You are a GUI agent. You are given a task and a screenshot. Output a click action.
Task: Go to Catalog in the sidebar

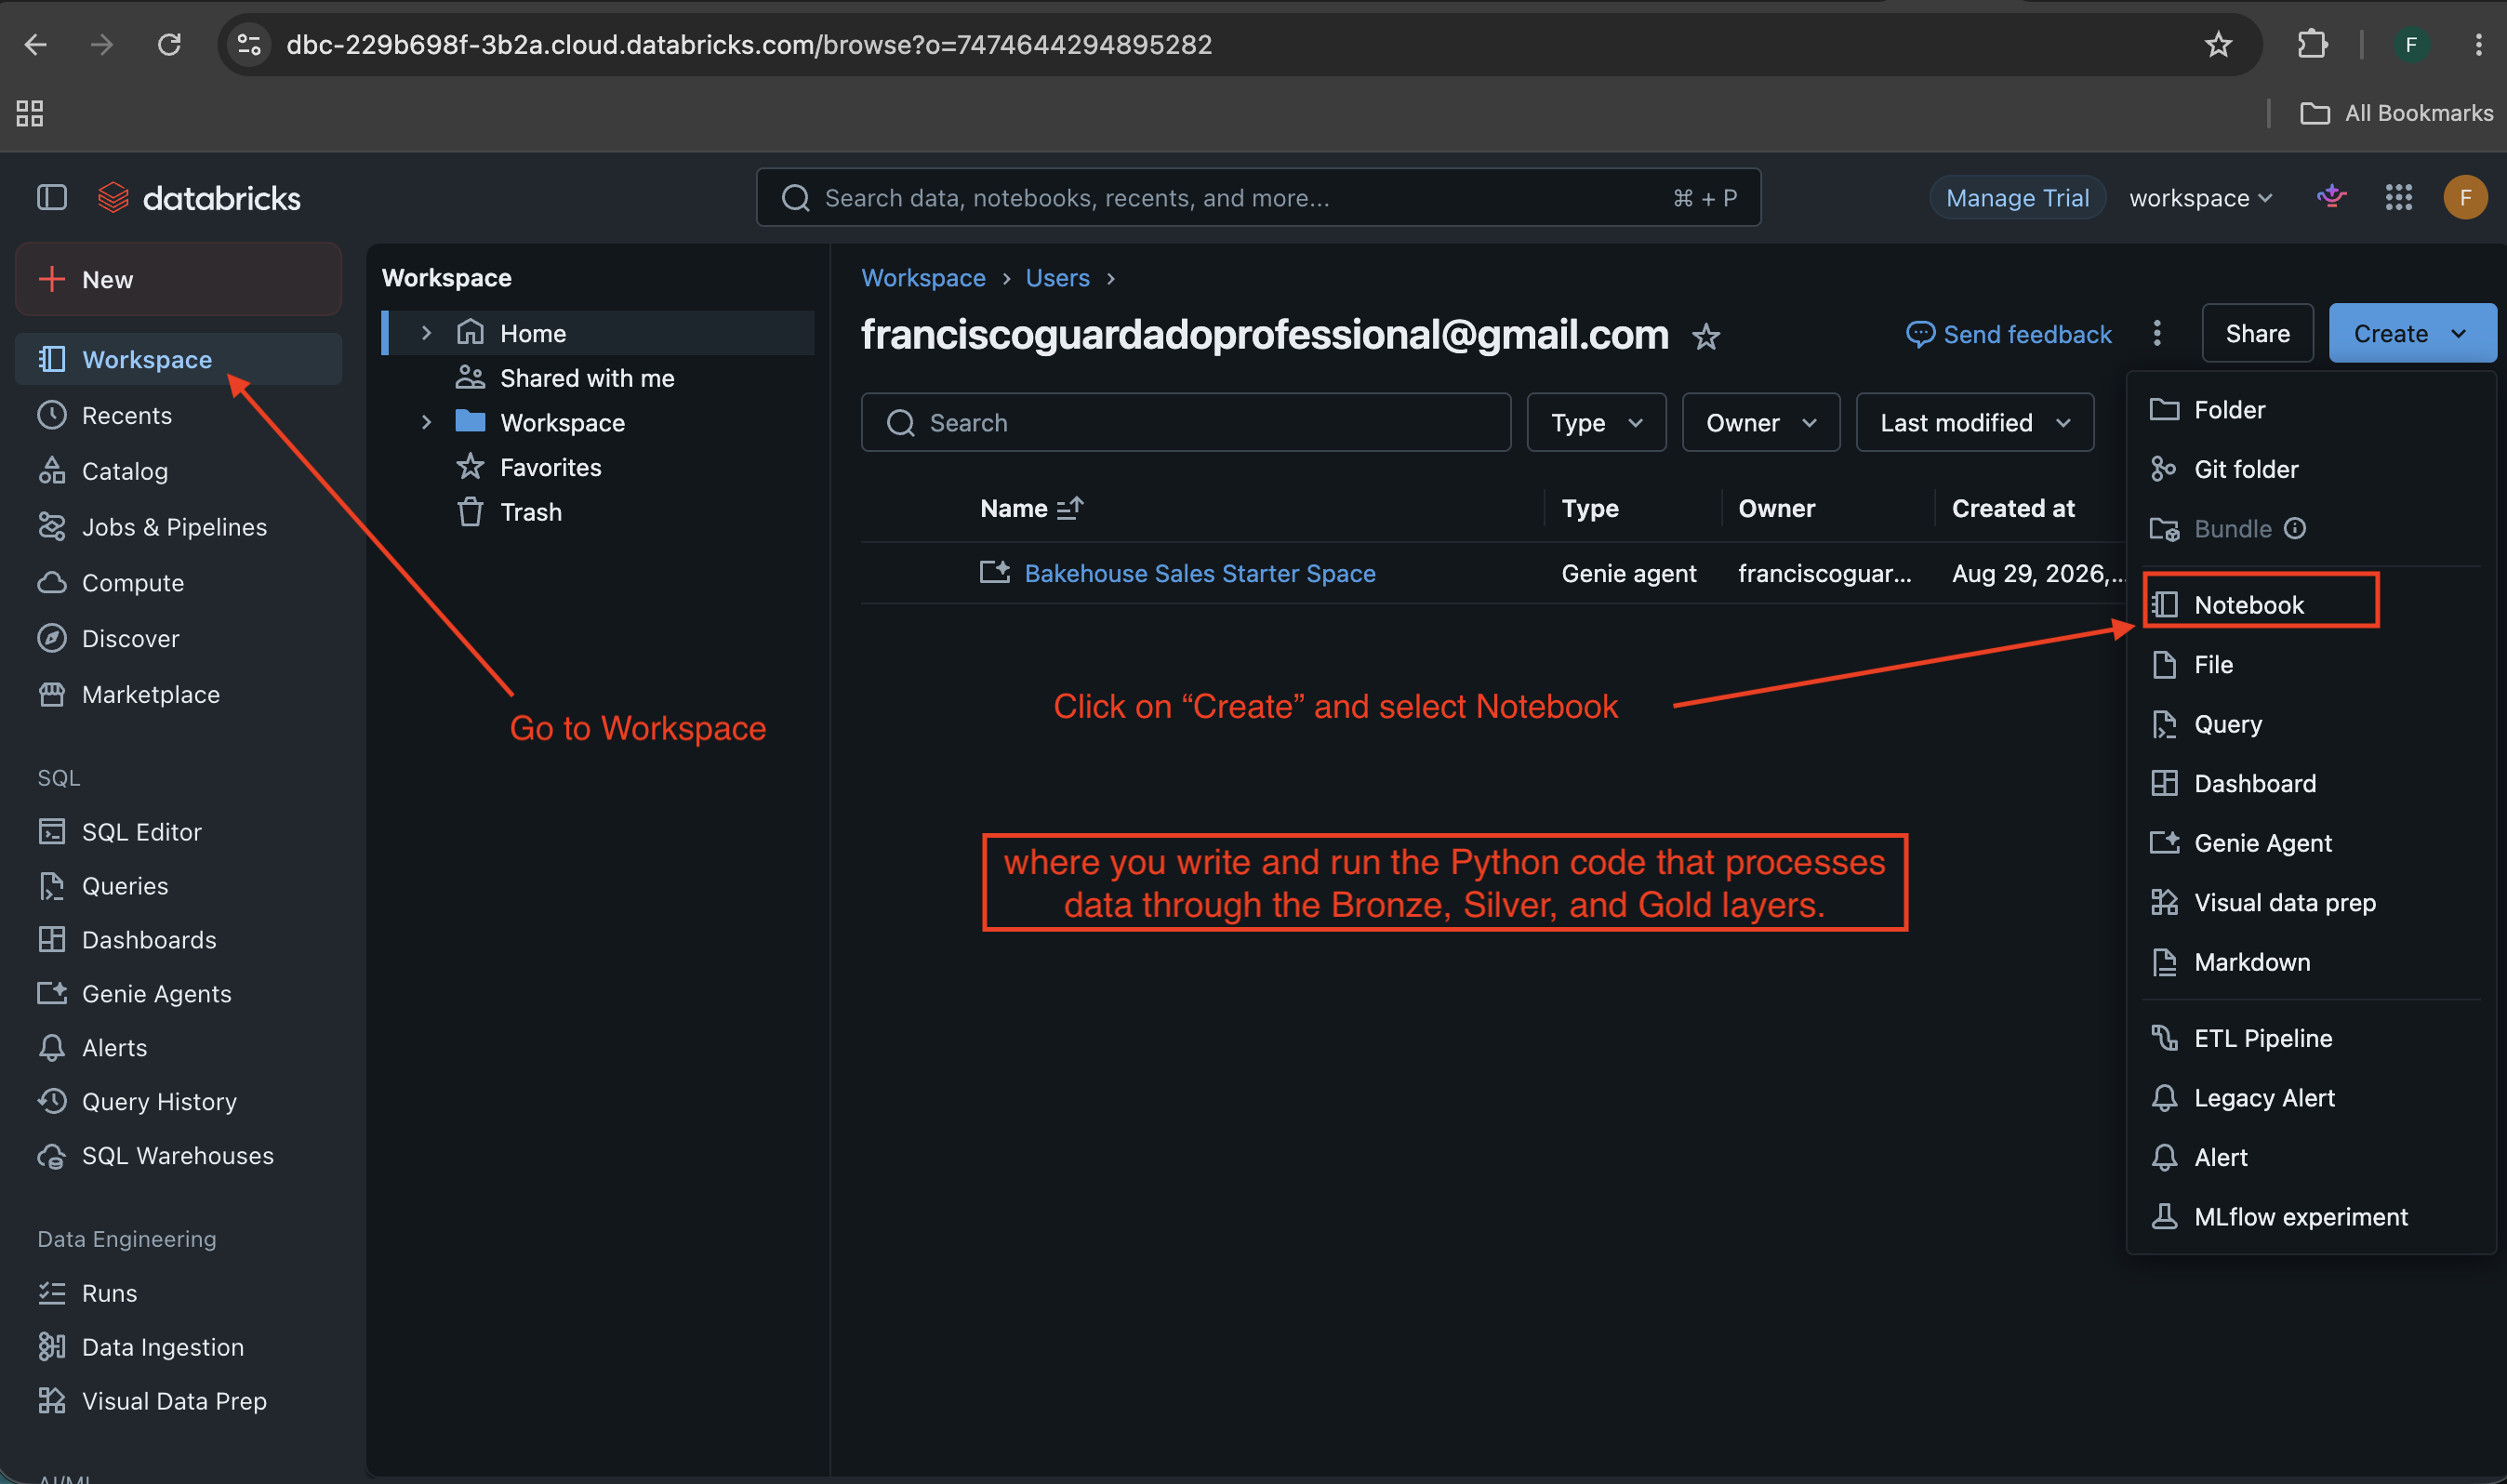click(x=179, y=471)
